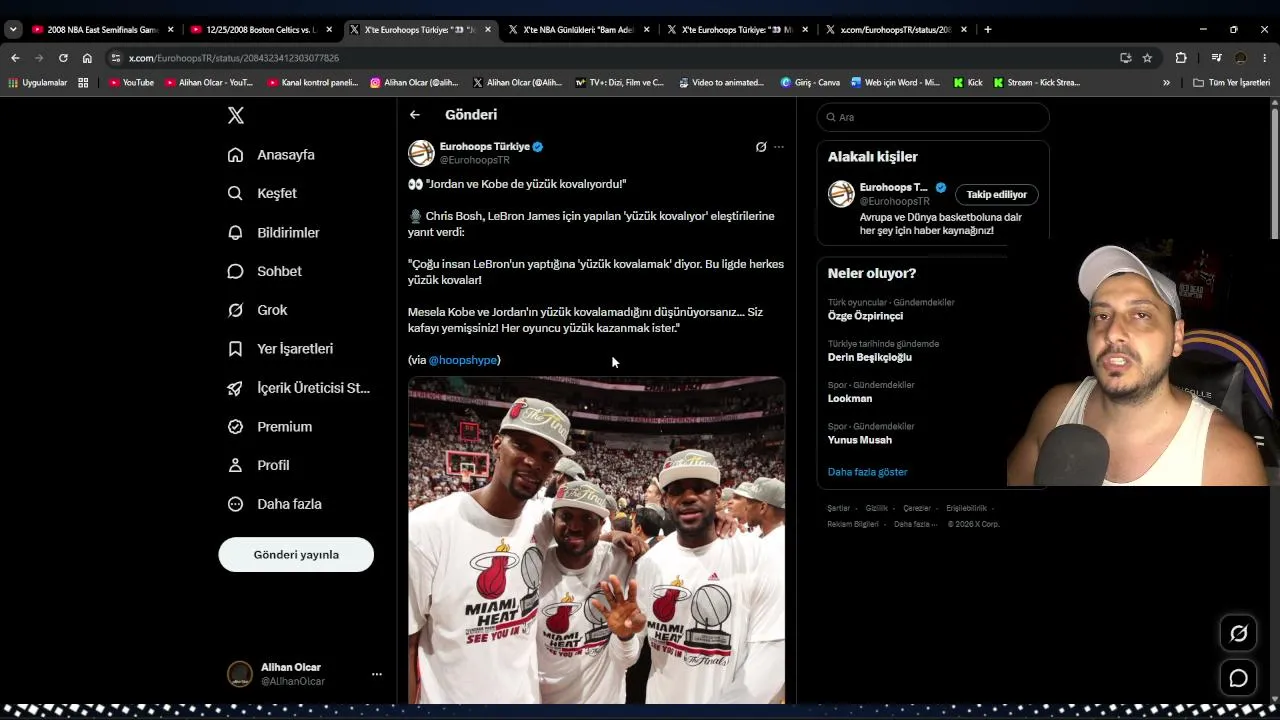1280x720 pixels.
Task: Open the TV+ Dizi, Film bookmark
Action: point(620,83)
